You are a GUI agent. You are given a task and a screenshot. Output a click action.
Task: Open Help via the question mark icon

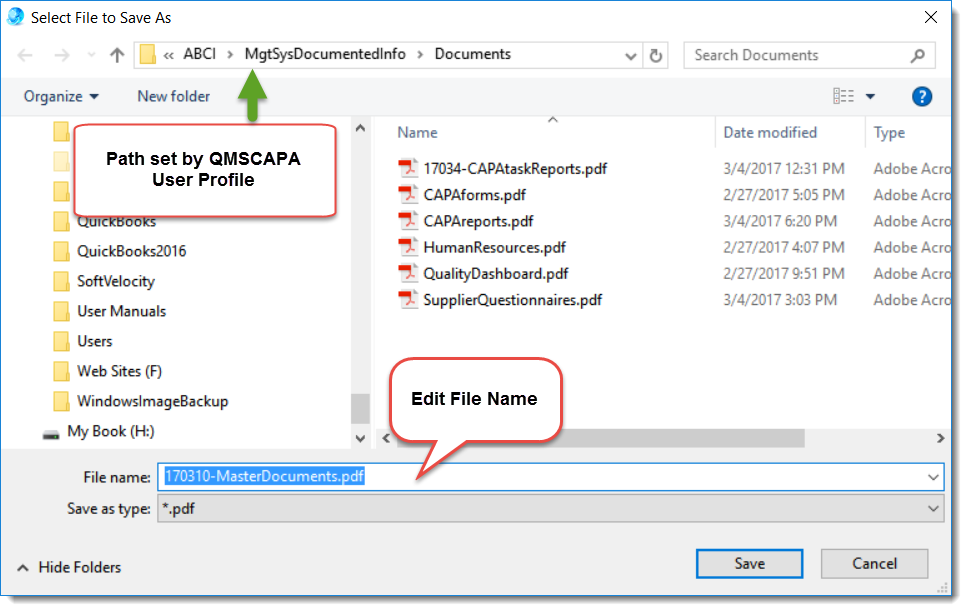(922, 96)
